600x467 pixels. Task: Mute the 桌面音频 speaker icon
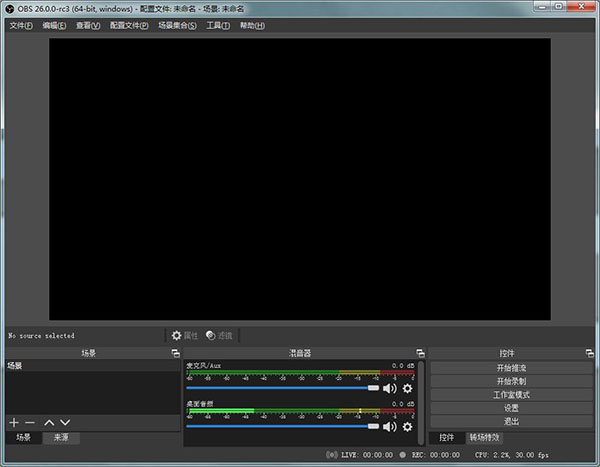pyautogui.click(x=390, y=426)
